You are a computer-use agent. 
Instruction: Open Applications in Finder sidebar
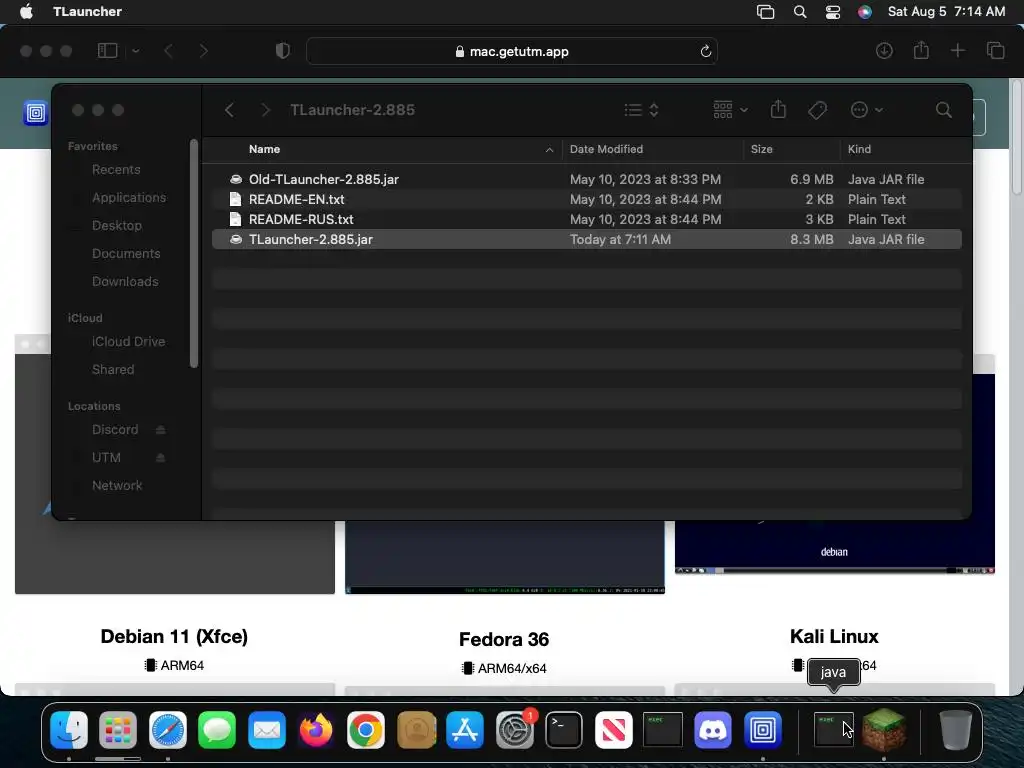[129, 197]
